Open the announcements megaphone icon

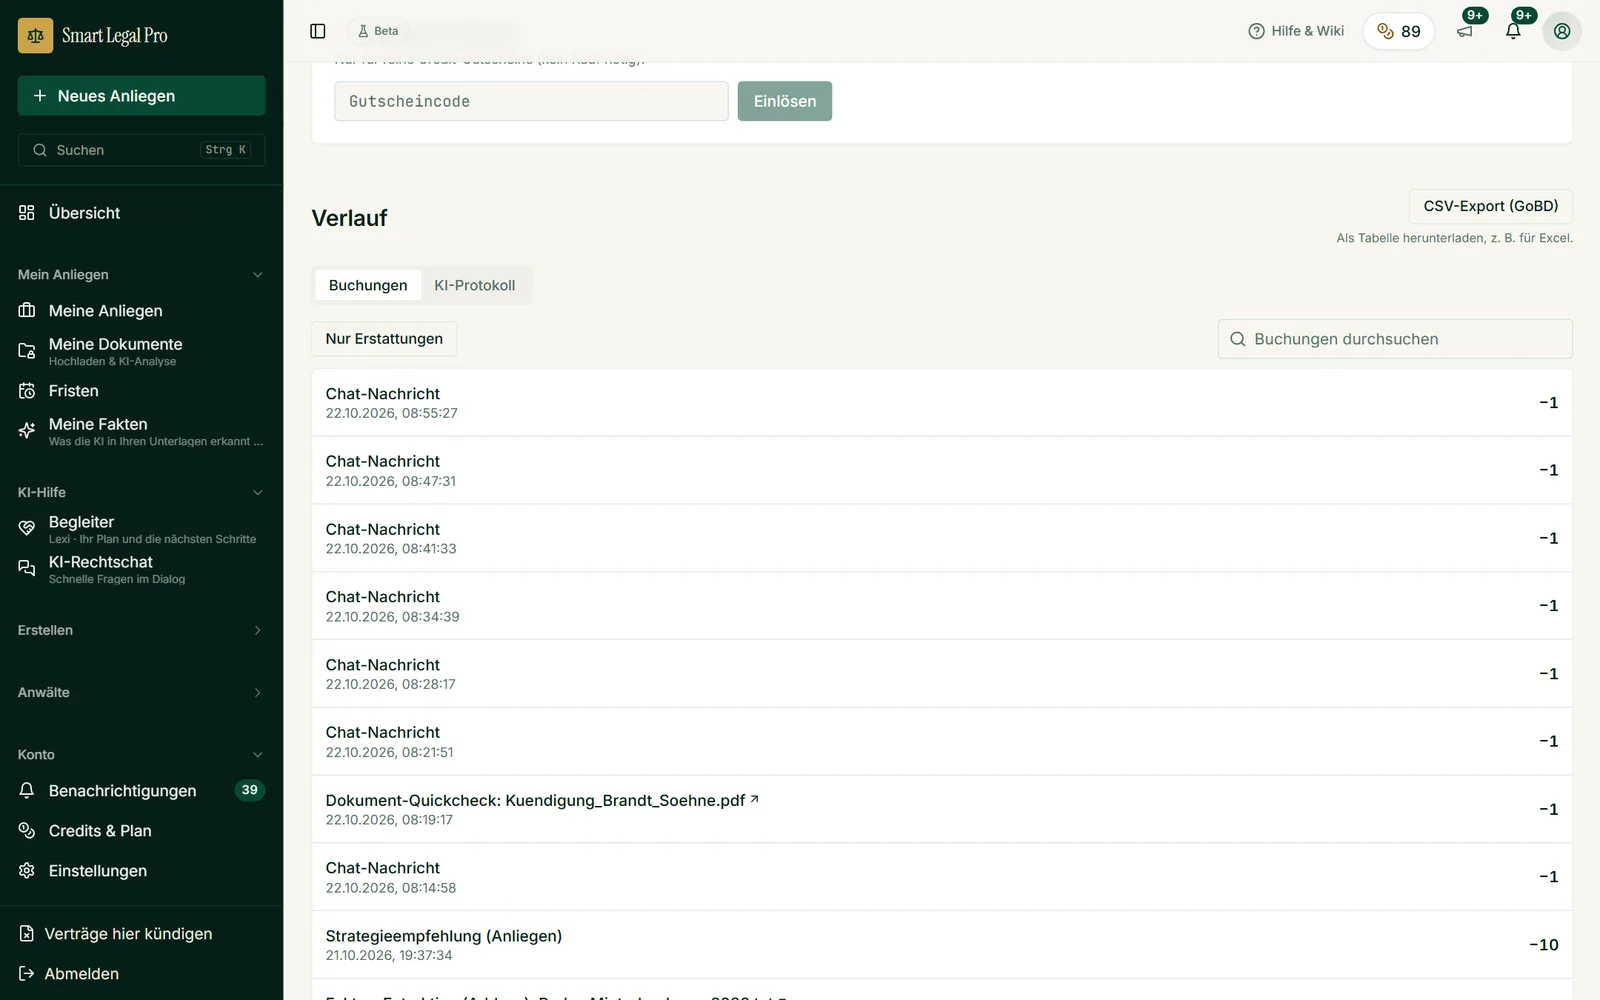(x=1465, y=31)
